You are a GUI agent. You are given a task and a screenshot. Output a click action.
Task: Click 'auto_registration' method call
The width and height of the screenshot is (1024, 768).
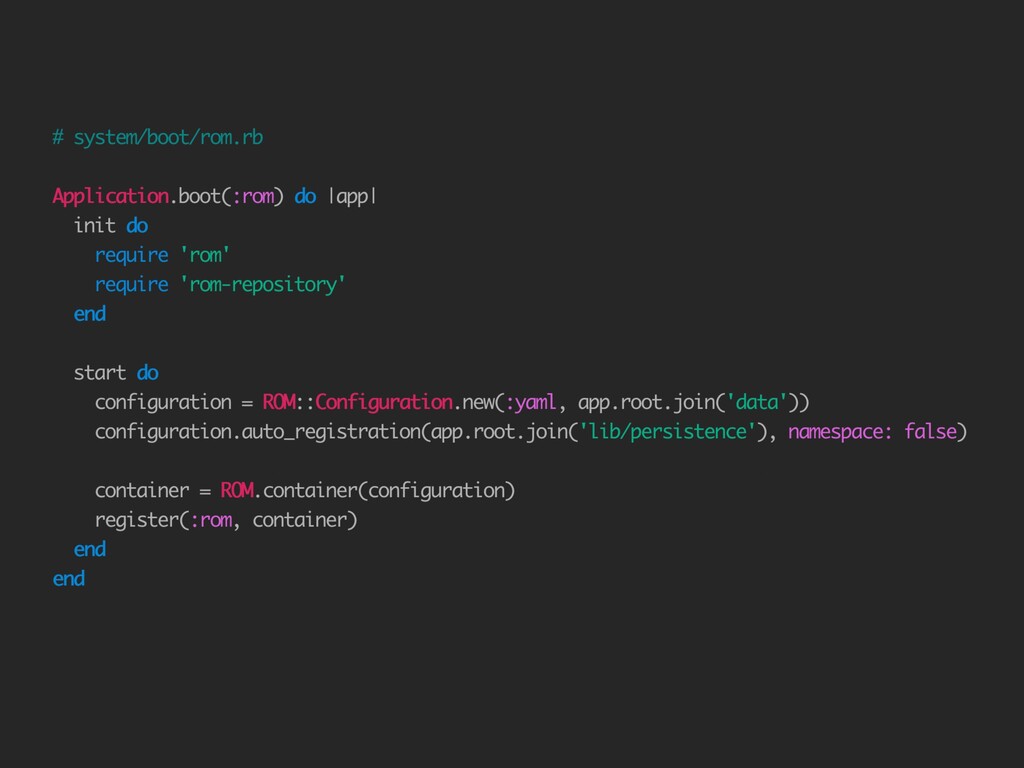coord(332,432)
